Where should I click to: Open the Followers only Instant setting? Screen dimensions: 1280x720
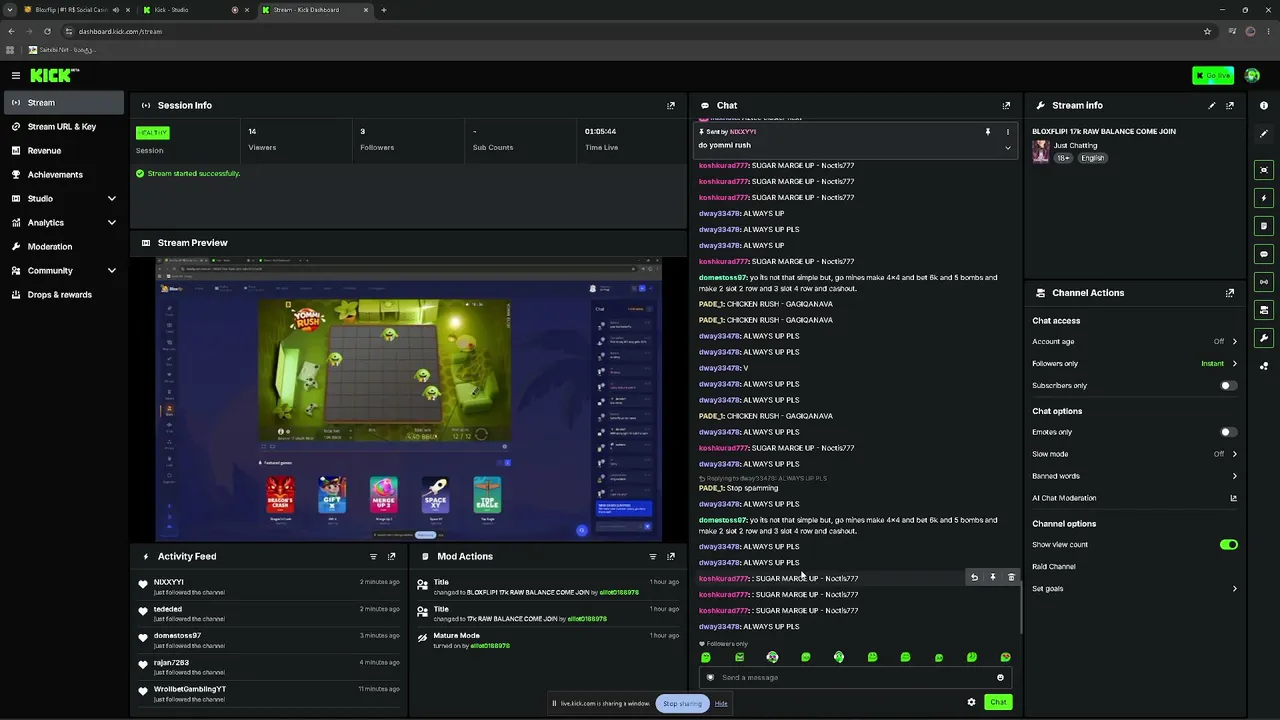click(x=1135, y=364)
